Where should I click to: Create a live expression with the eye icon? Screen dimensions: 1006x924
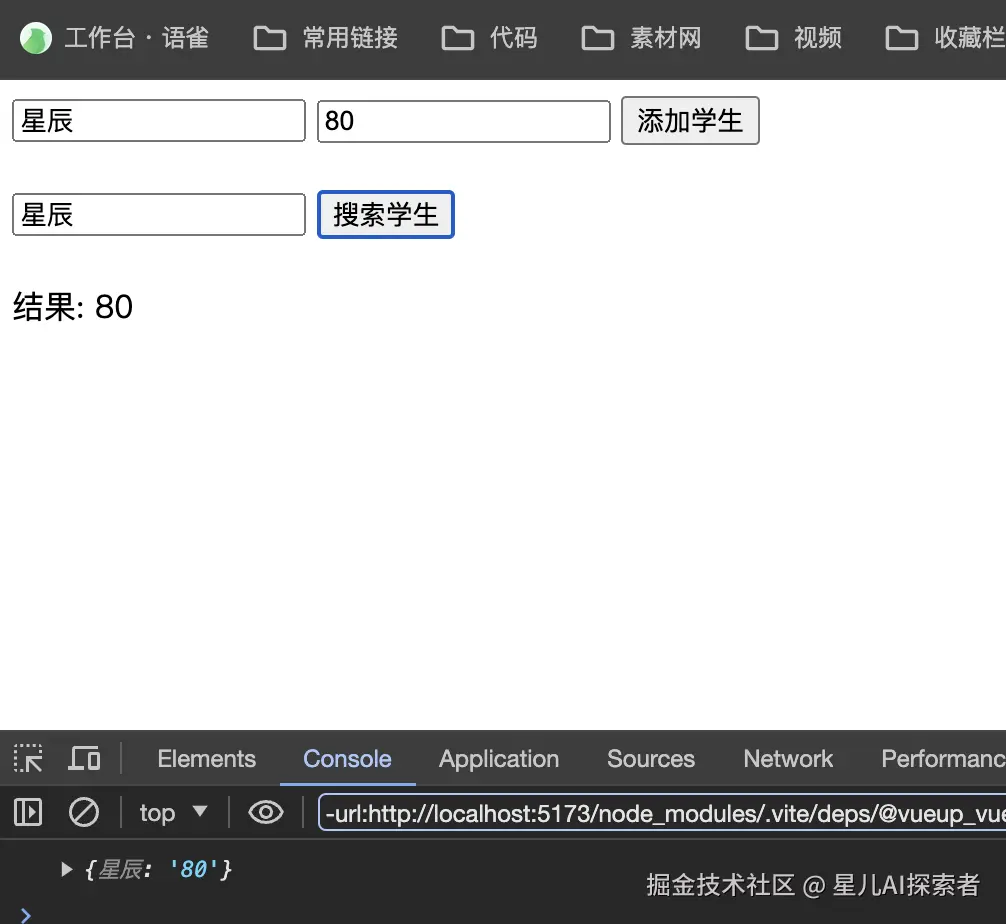click(265, 812)
